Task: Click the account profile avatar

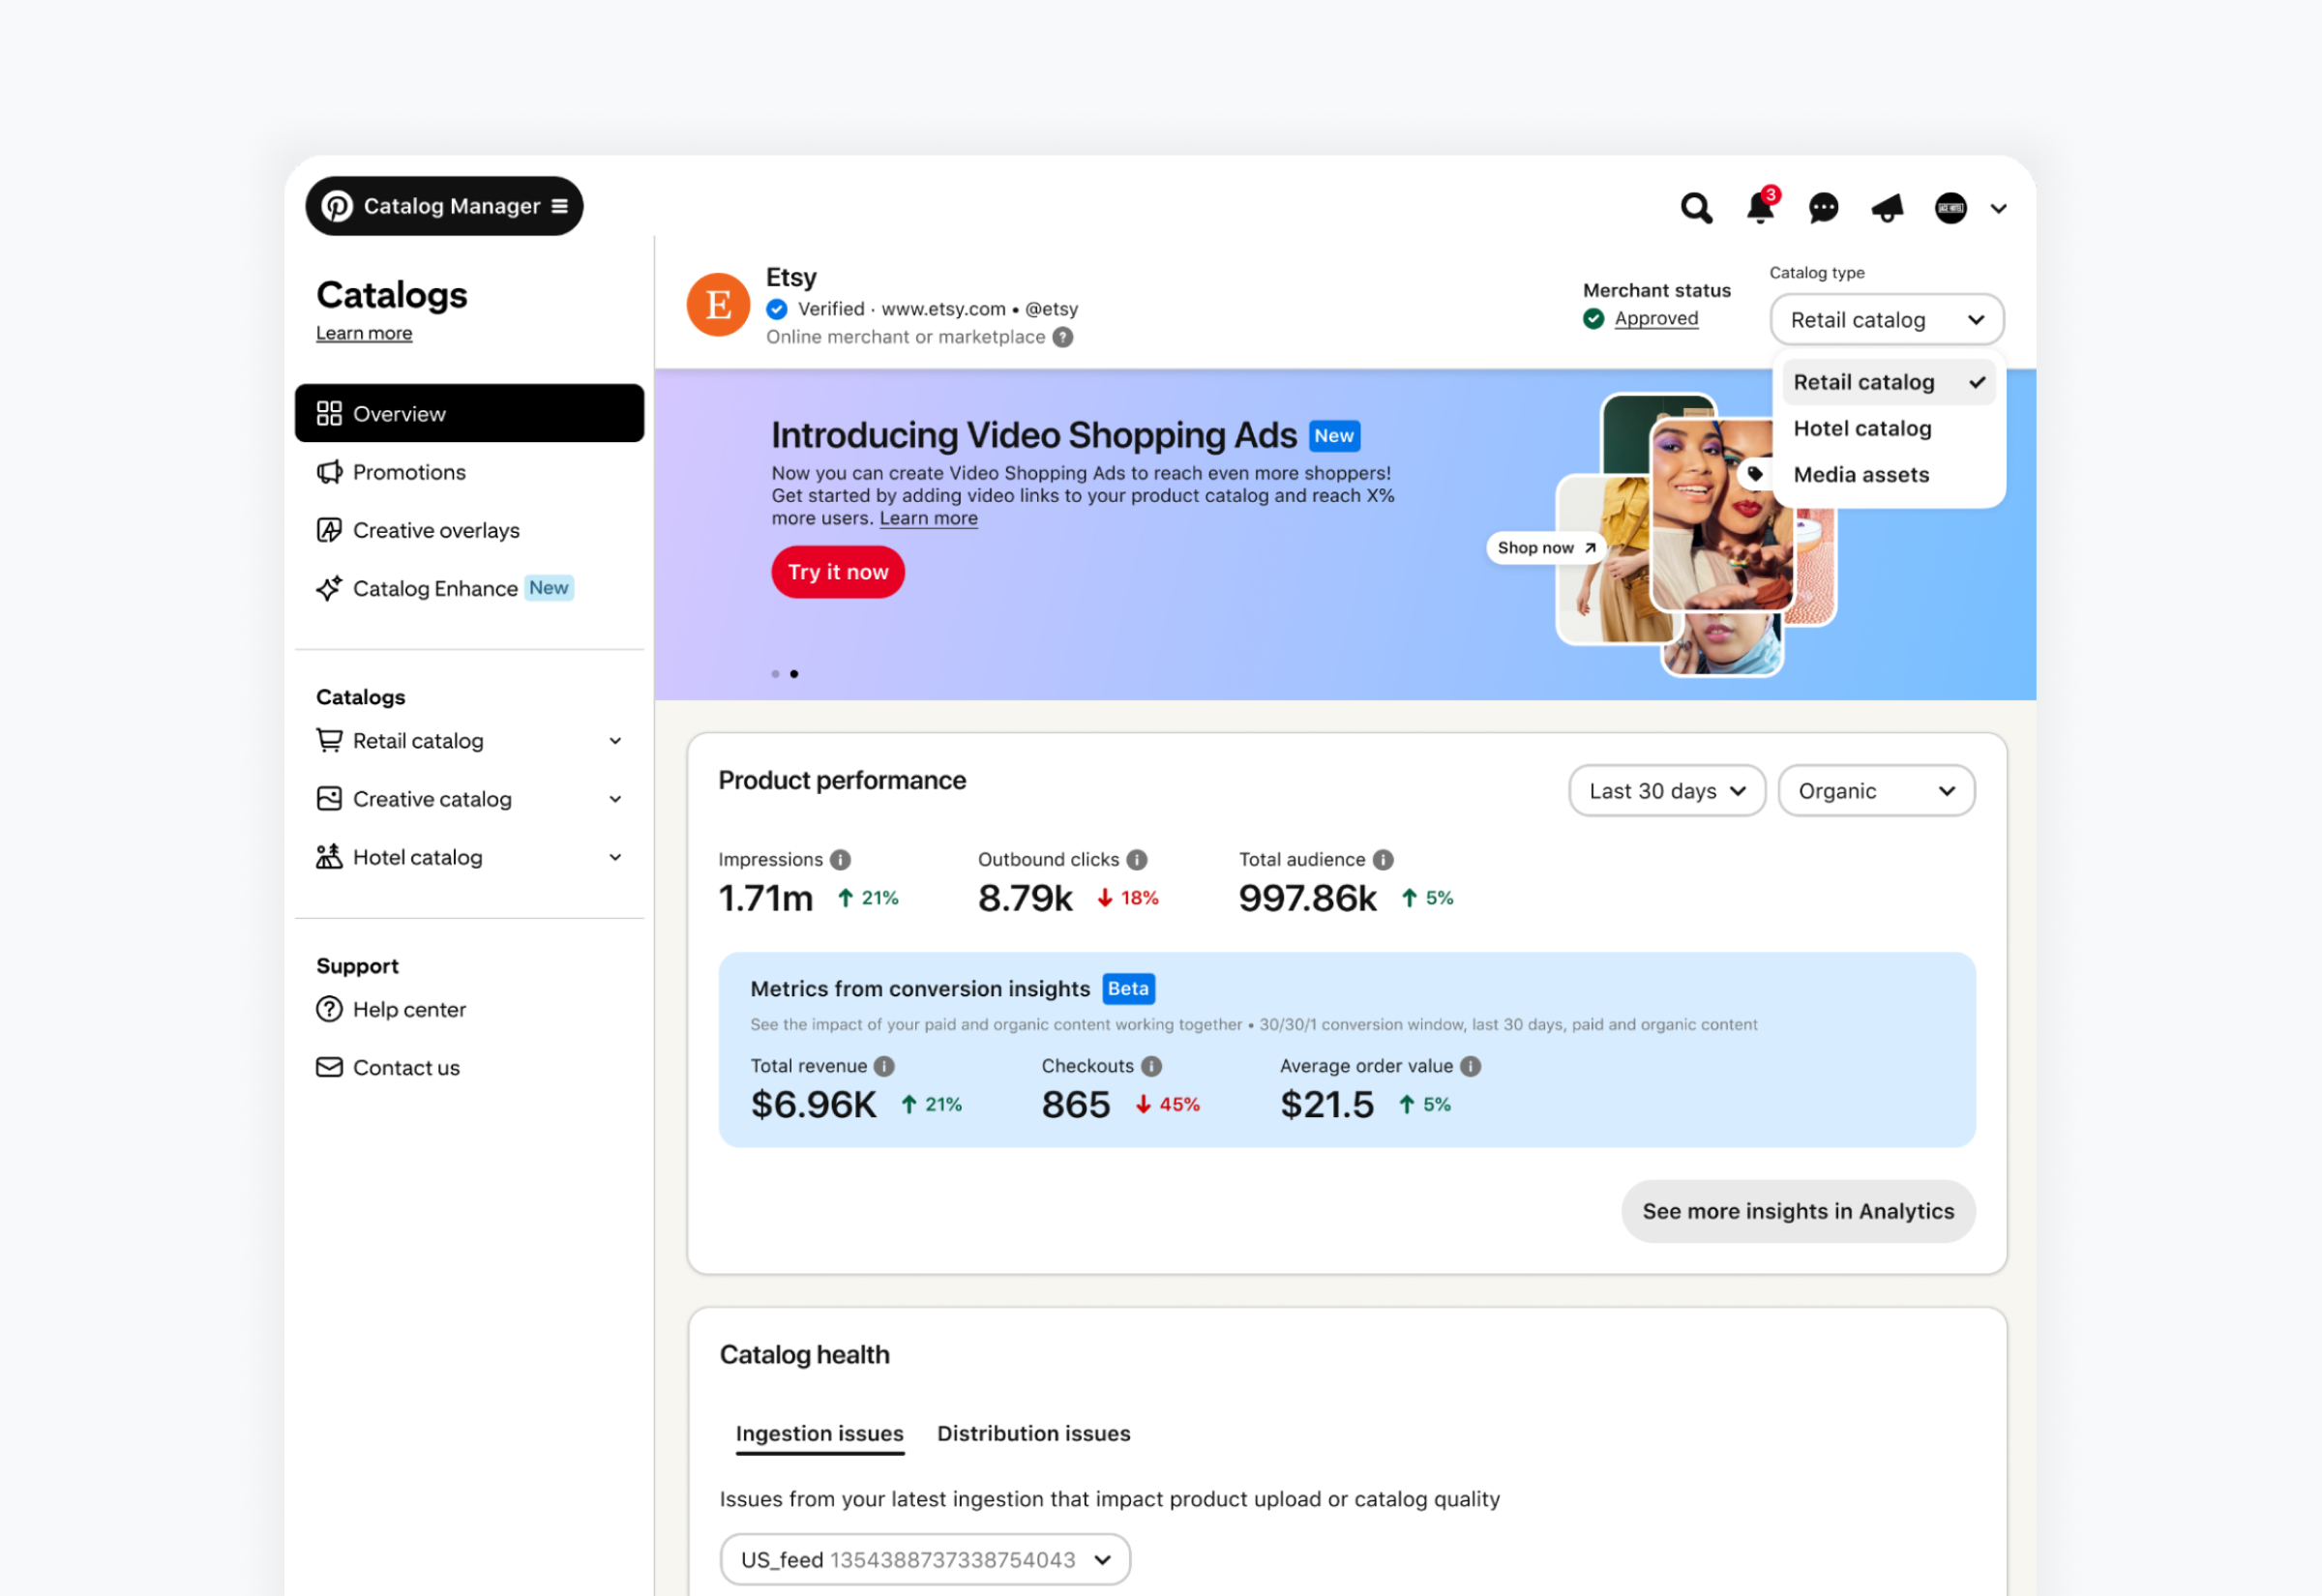Action: coord(1950,208)
